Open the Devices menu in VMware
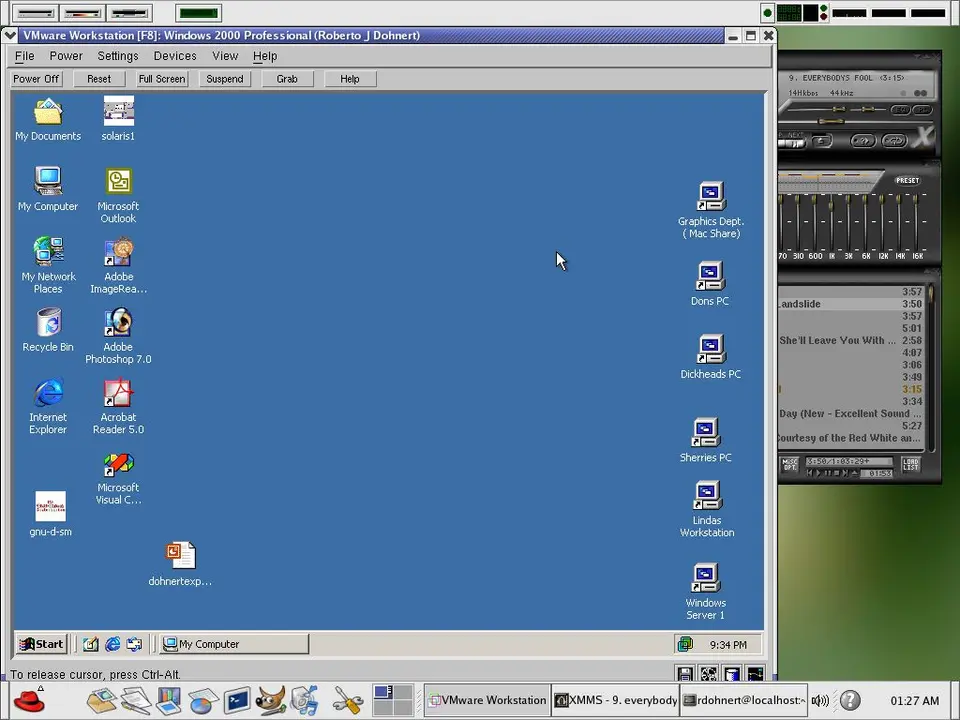Image resolution: width=960 pixels, height=720 pixels. 174,56
